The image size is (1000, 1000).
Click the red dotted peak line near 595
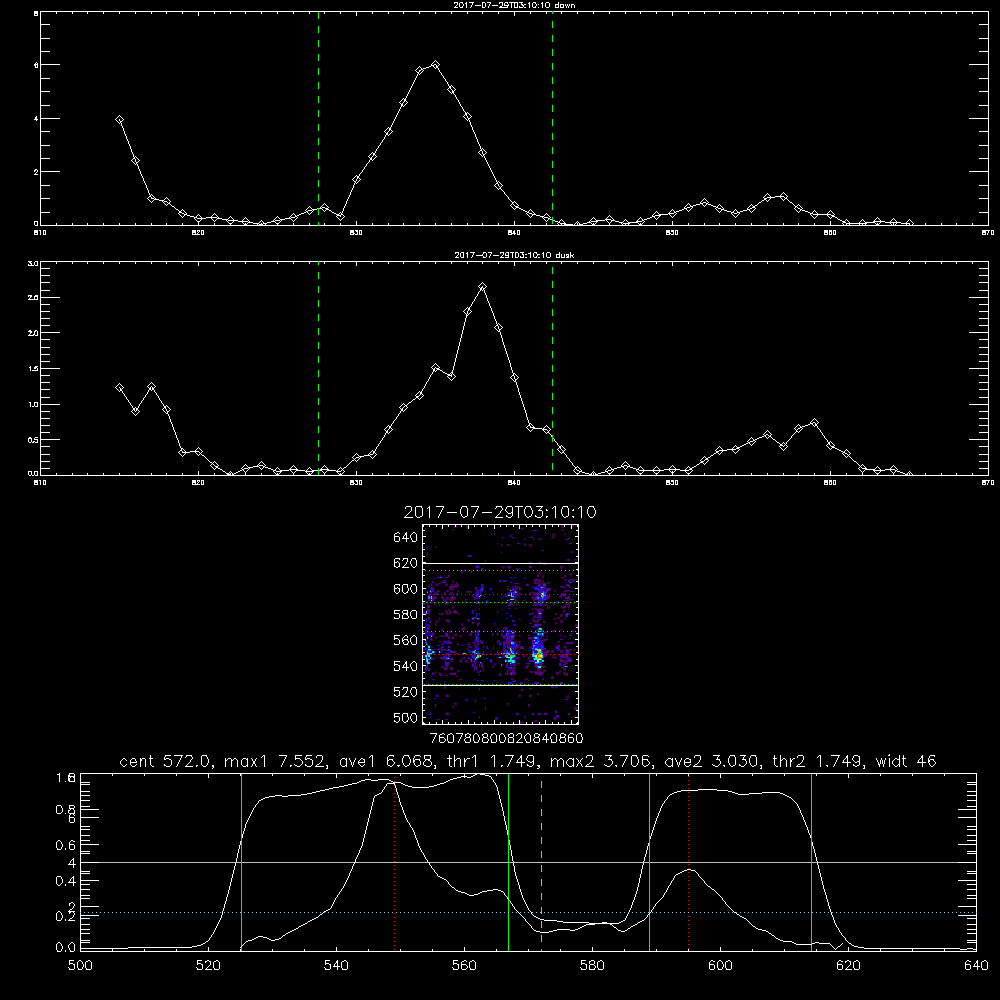click(689, 862)
